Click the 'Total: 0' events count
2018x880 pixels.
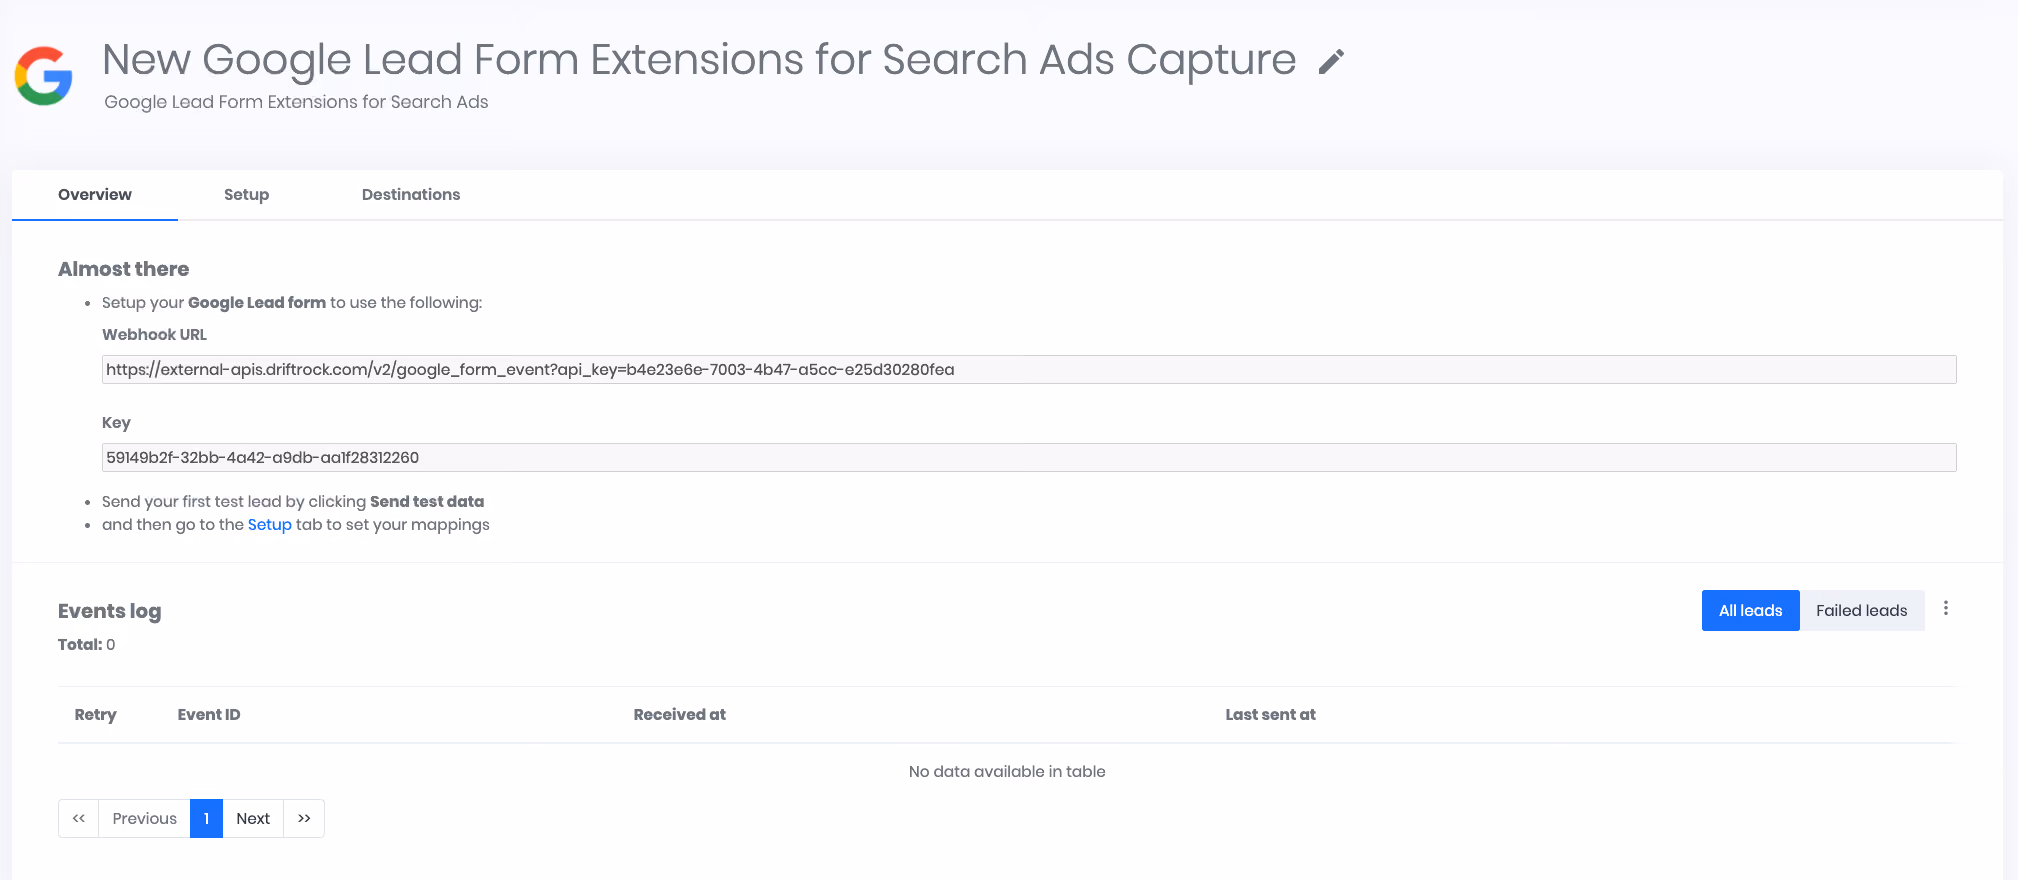coord(87,644)
